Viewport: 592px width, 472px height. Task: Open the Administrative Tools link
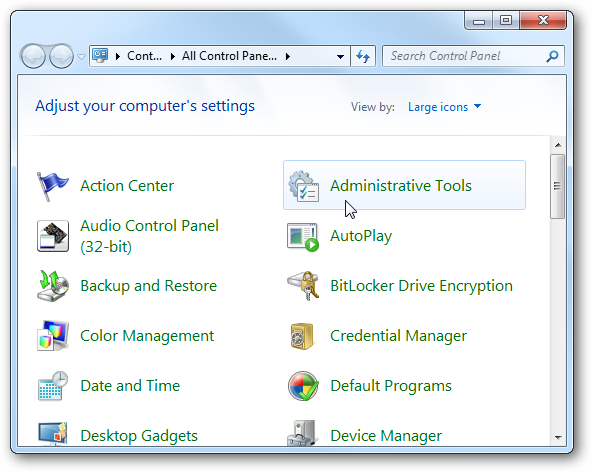click(401, 186)
